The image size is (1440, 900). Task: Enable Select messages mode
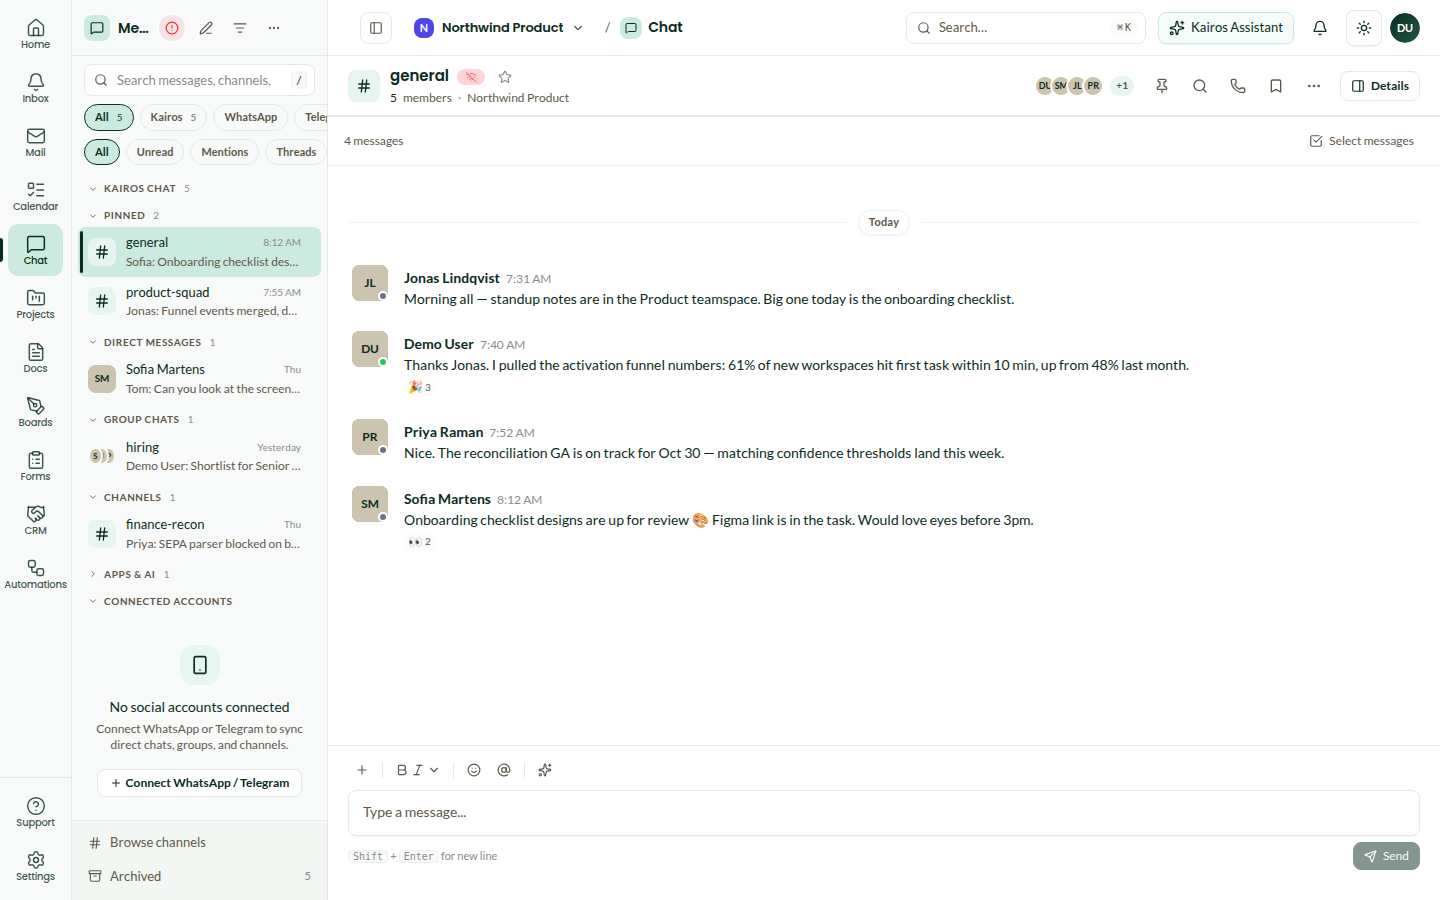coord(1362,141)
